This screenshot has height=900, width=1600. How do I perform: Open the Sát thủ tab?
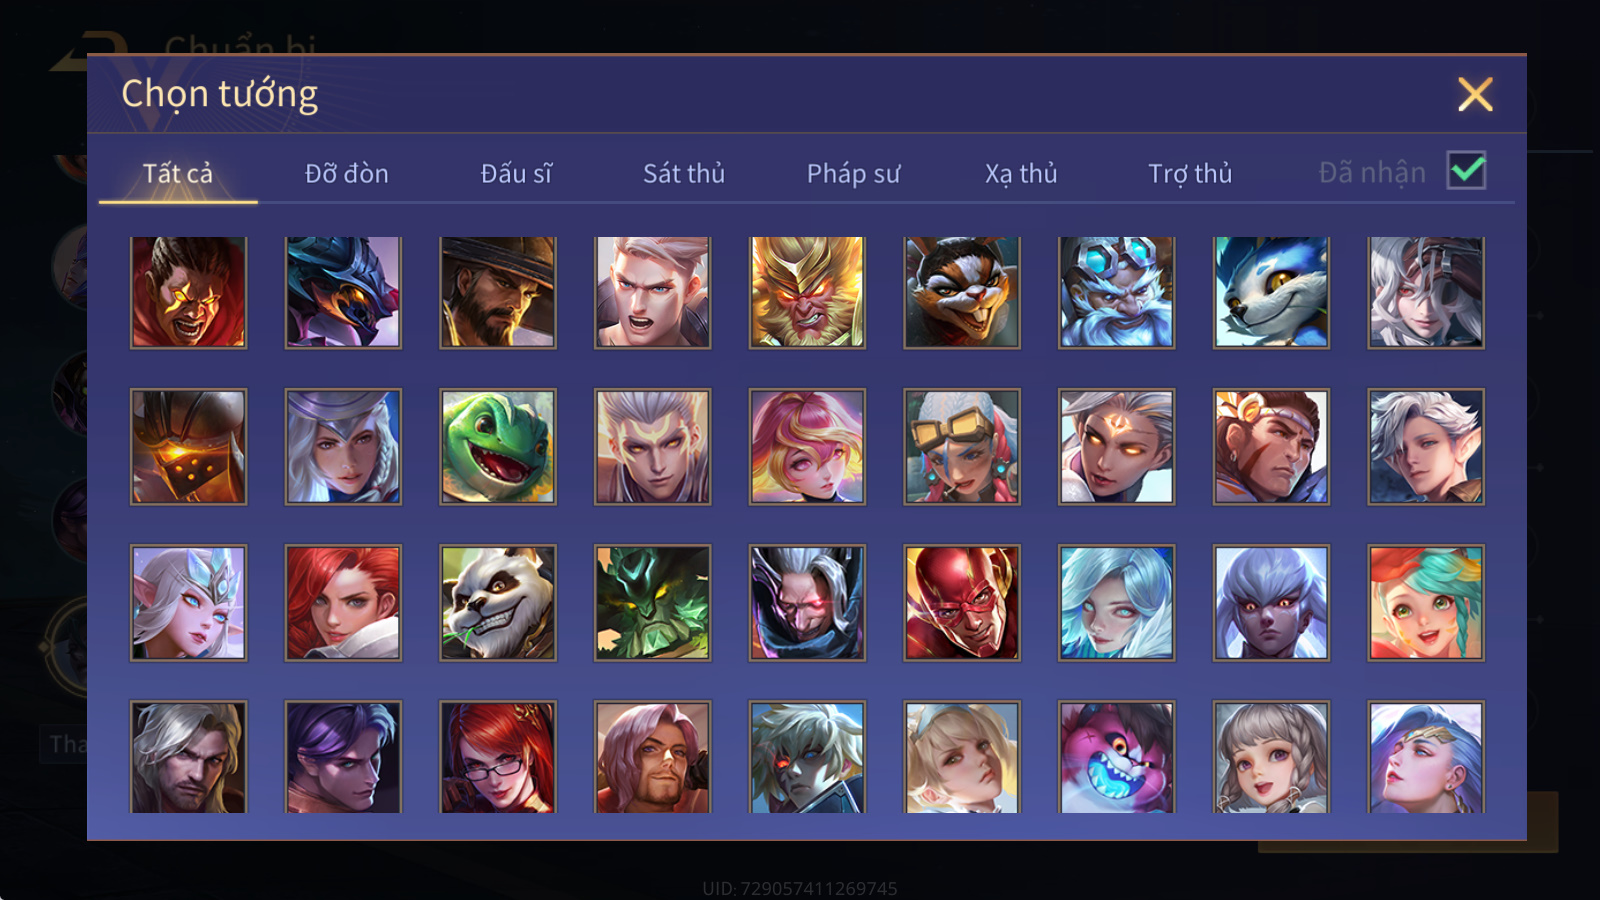pyautogui.click(x=684, y=174)
